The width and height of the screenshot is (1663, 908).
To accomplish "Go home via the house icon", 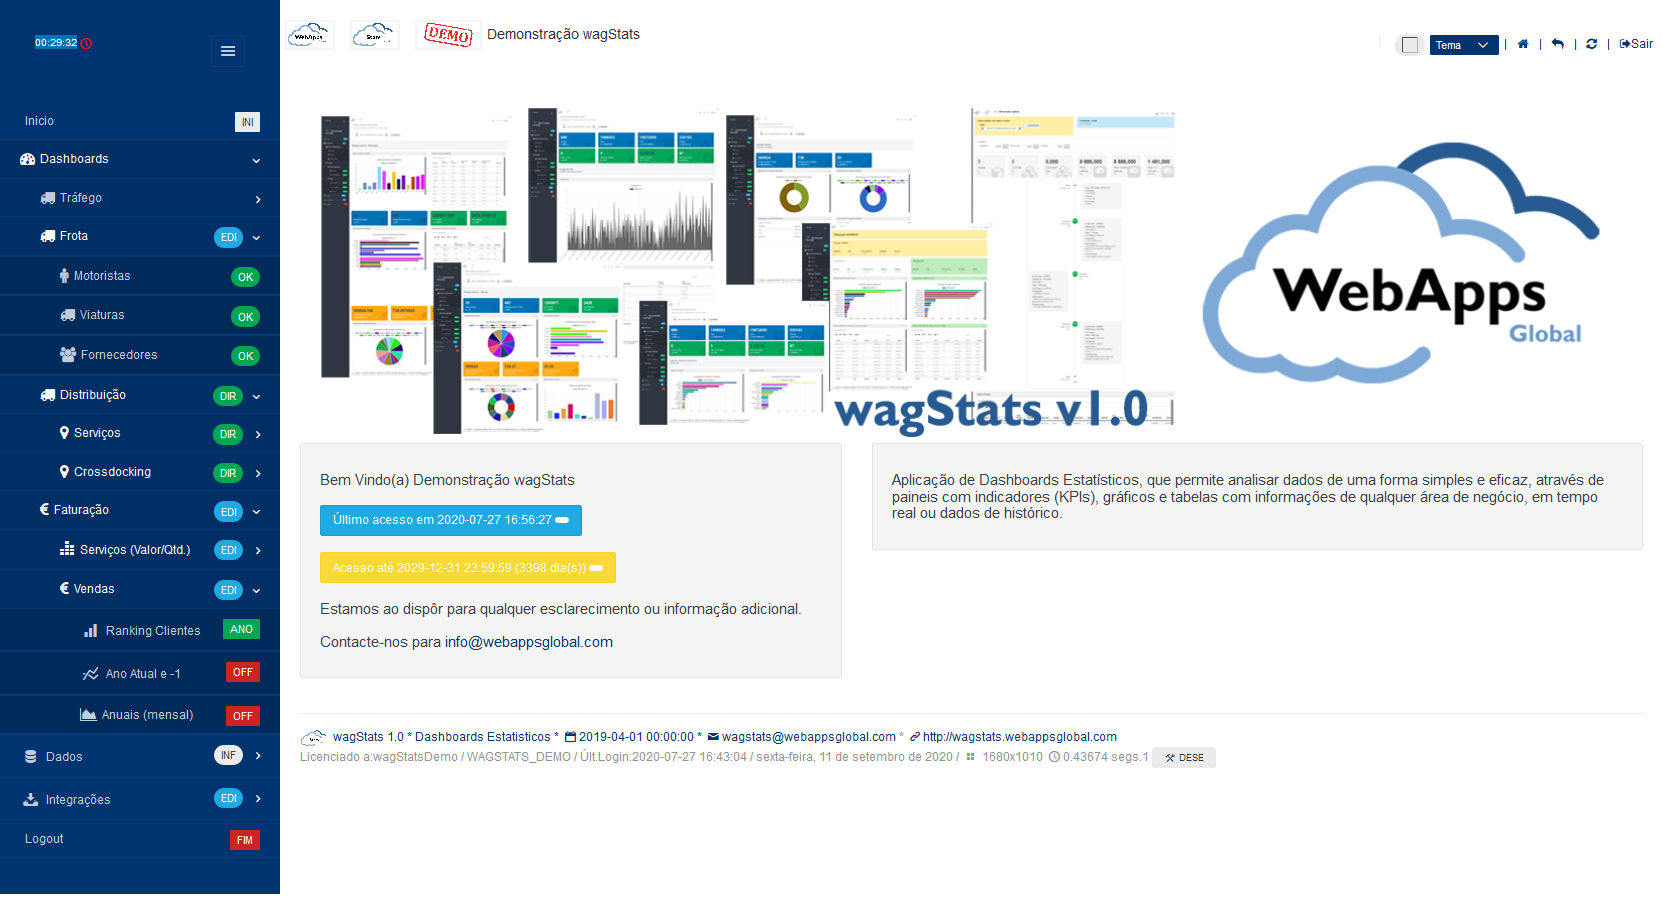I will click(x=1523, y=44).
